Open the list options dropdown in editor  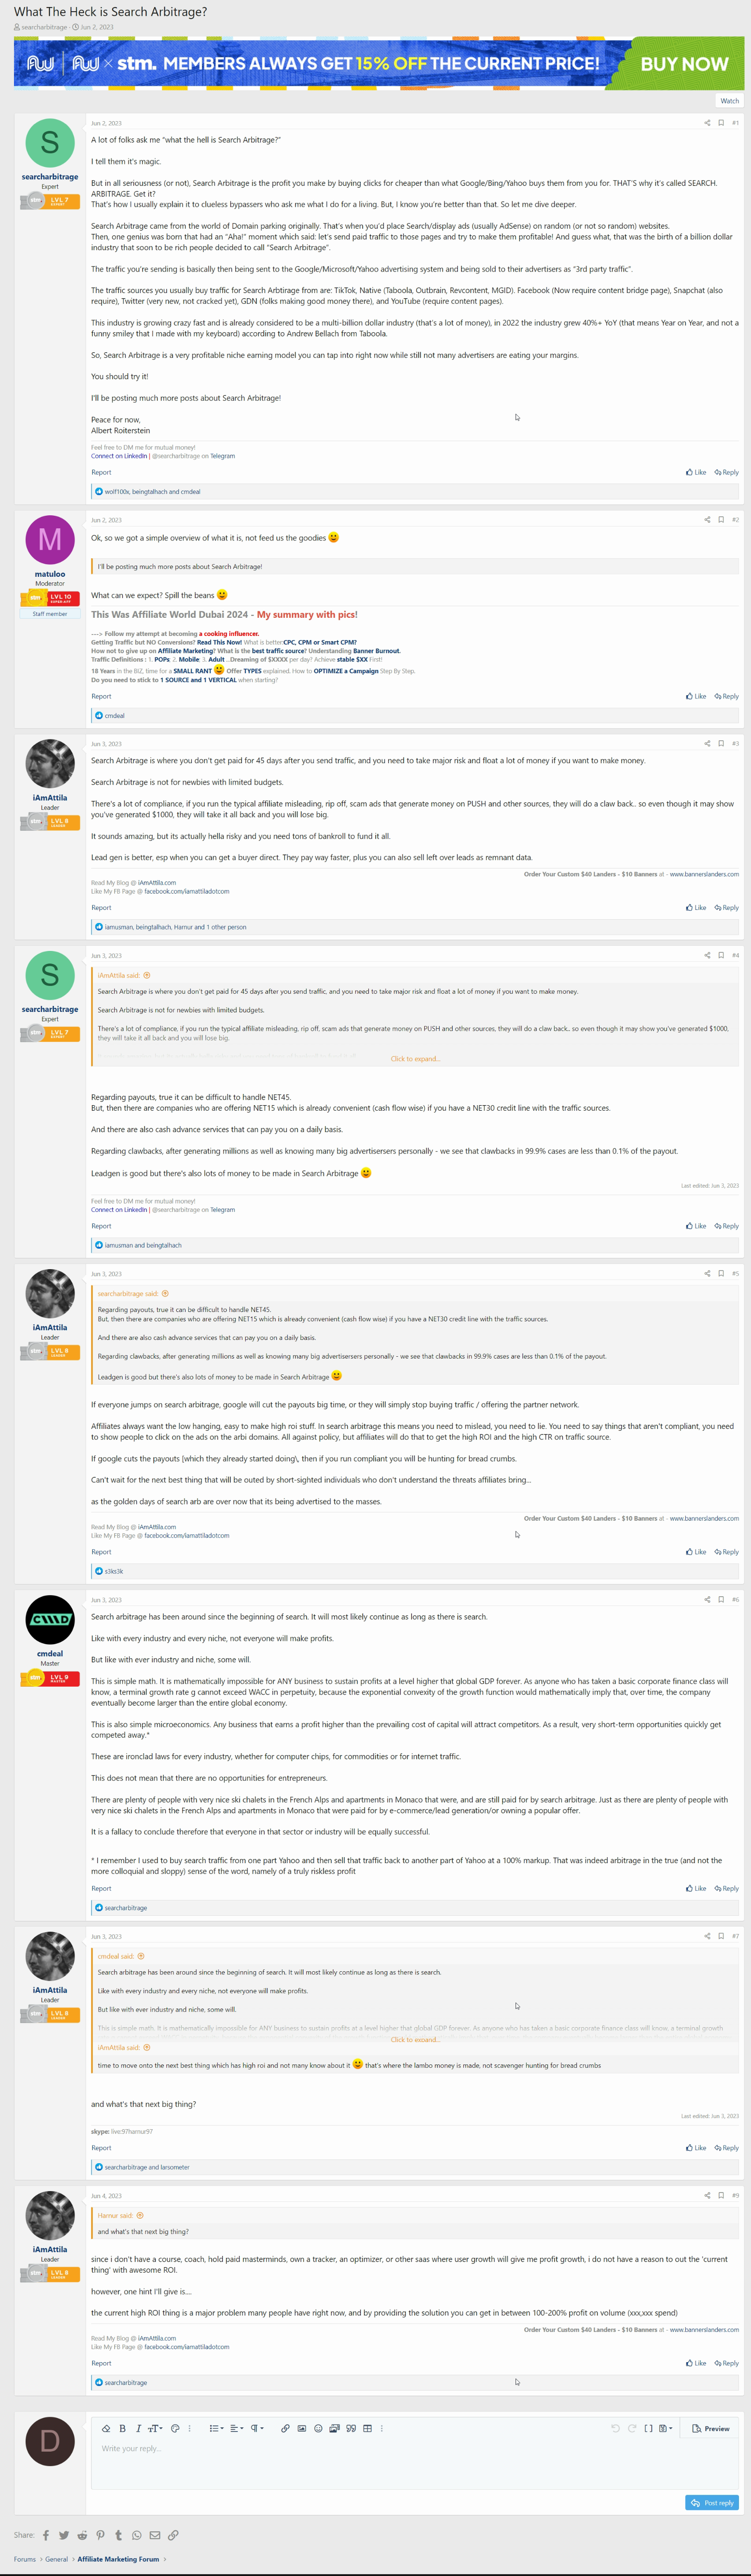coord(216,2428)
